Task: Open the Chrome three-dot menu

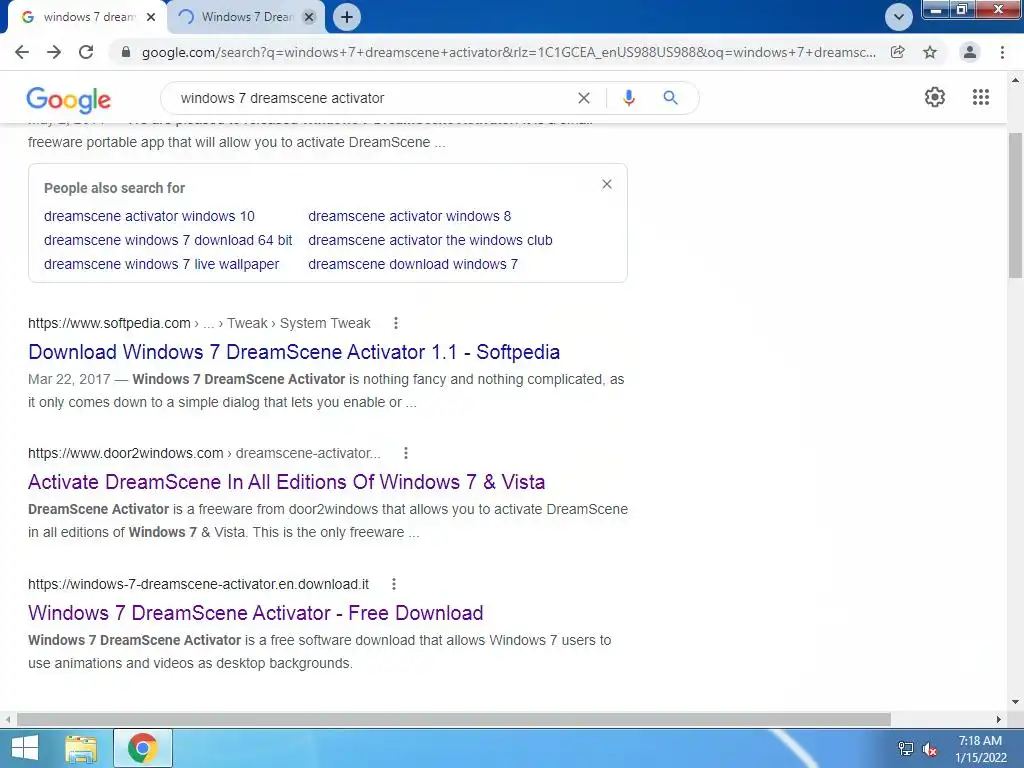Action: coord(1002,52)
